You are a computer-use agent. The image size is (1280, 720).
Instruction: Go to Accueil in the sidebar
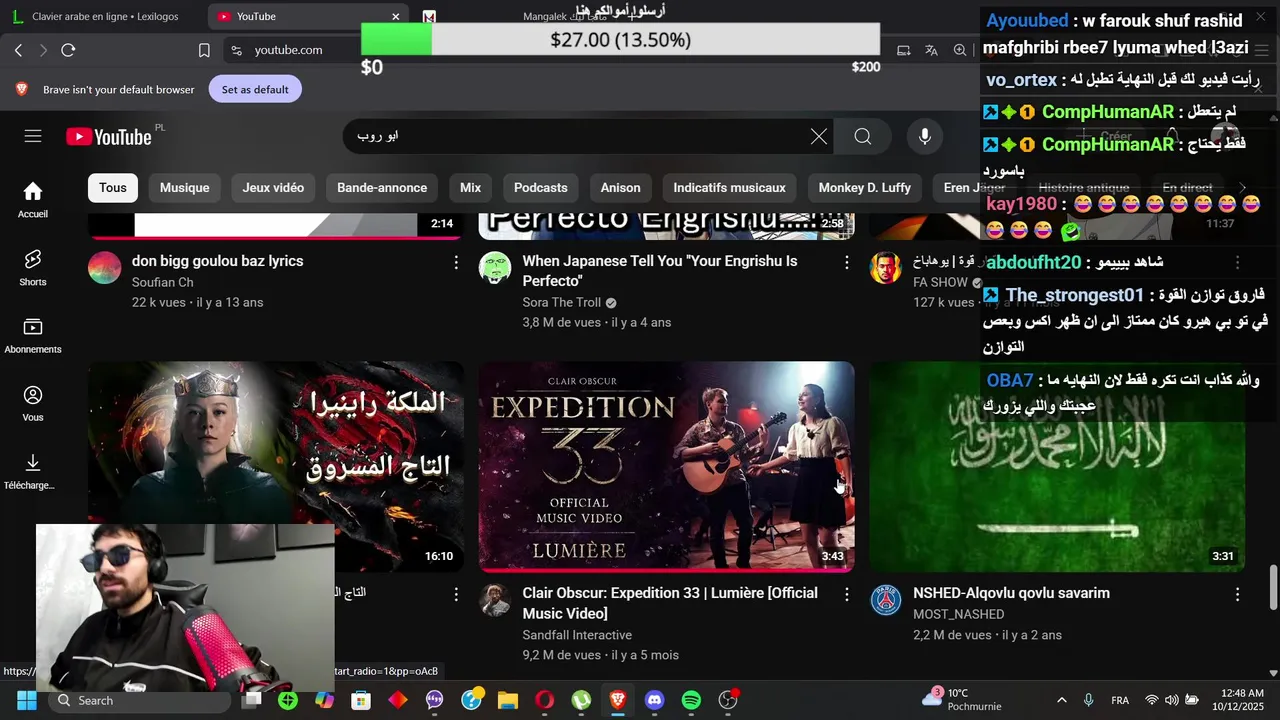click(x=33, y=200)
